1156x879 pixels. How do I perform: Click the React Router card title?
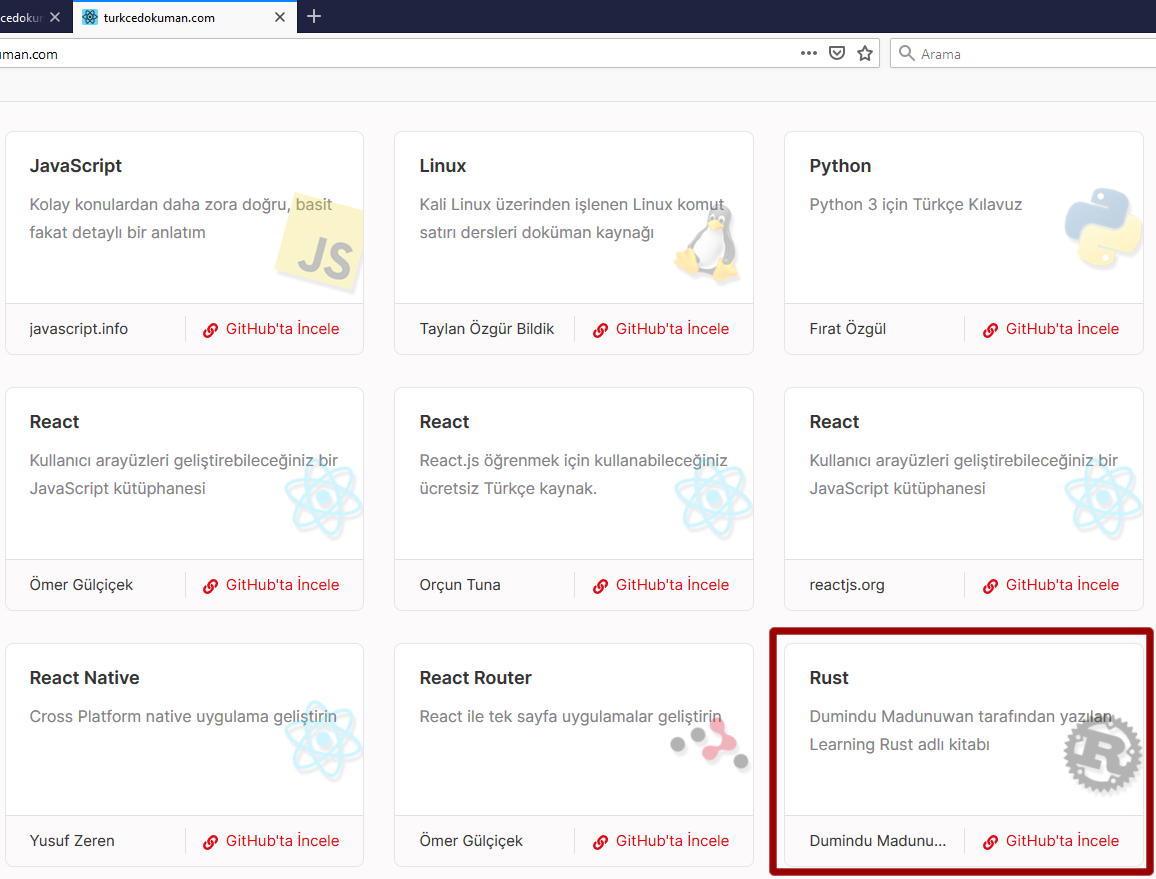476,678
